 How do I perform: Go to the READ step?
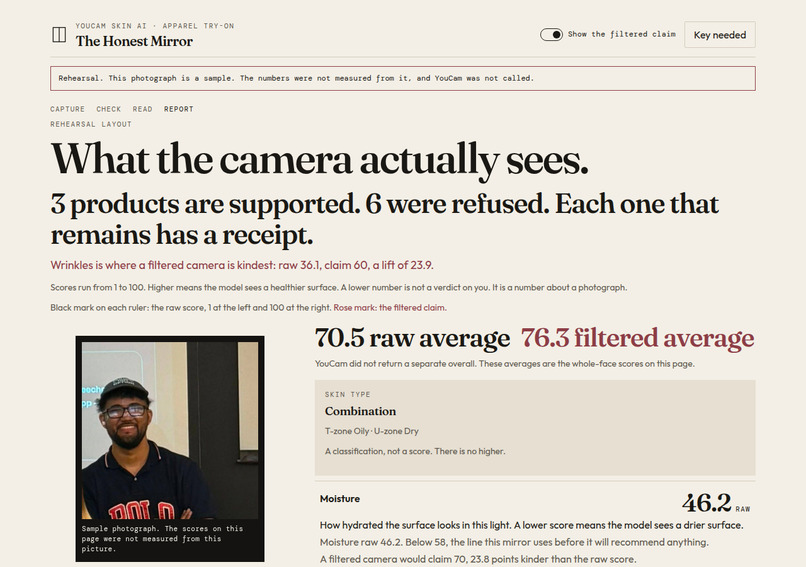142,109
